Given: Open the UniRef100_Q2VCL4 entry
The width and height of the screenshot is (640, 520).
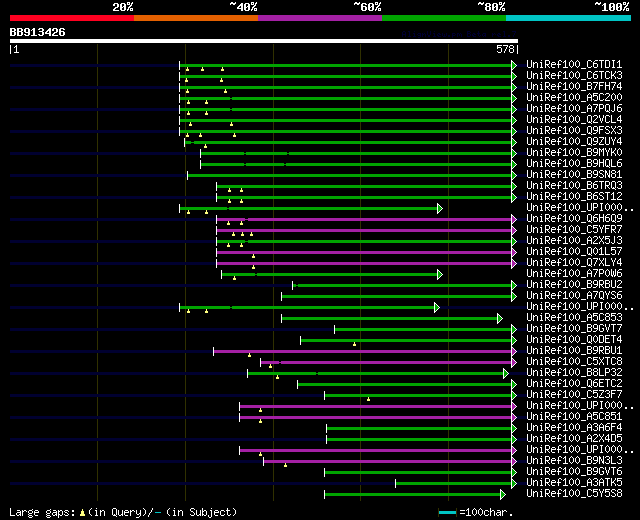Looking at the screenshot, I should pos(574,120).
